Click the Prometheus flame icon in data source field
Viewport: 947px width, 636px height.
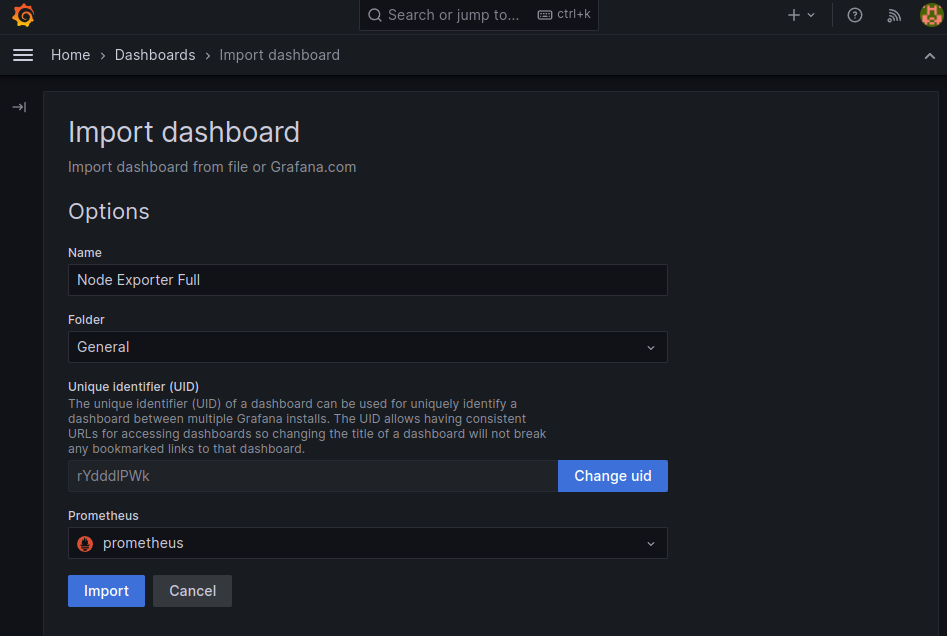(85, 543)
